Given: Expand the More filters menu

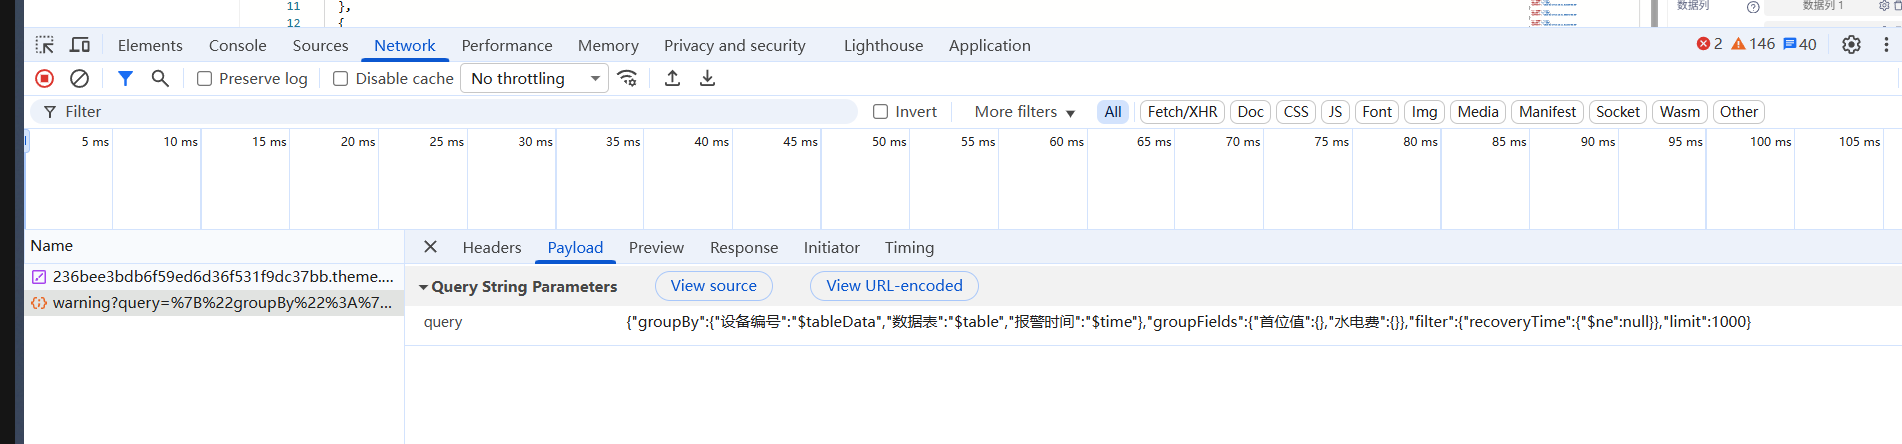Looking at the screenshot, I should [x=1024, y=112].
